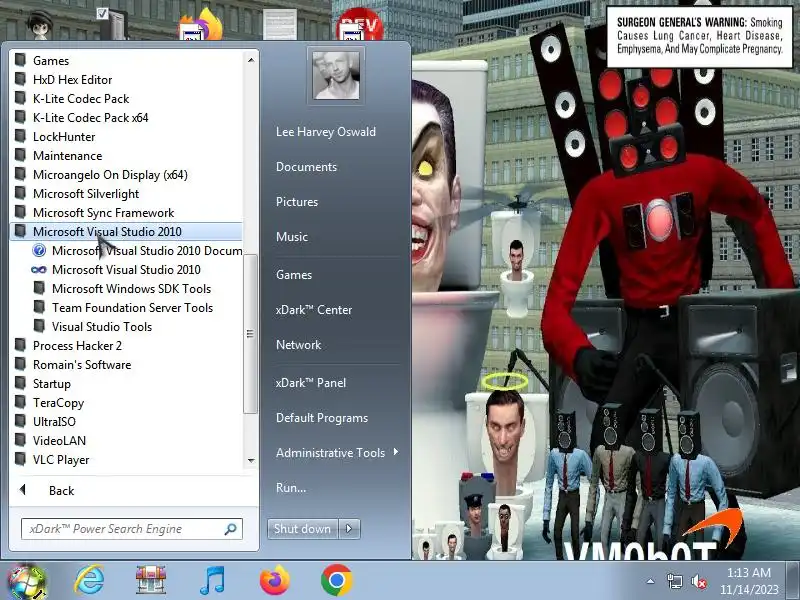The width and height of the screenshot is (800, 600).
Task: Click the Shut down button
Action: 303,529
